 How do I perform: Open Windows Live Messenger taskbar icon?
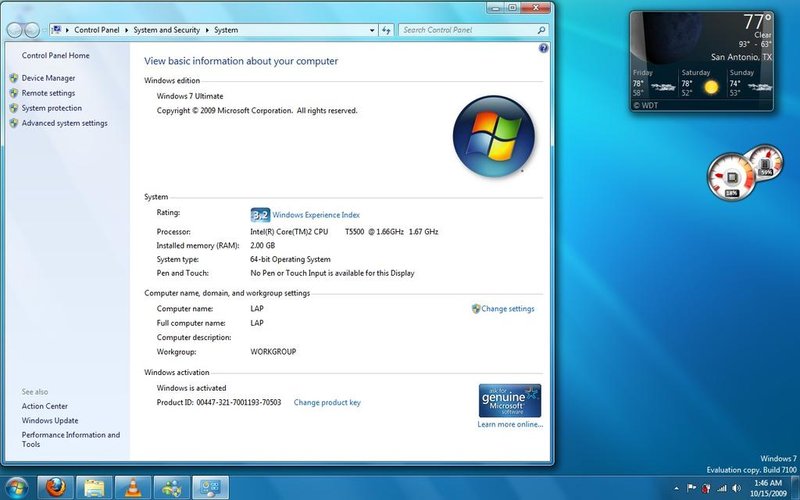(172, 488)
